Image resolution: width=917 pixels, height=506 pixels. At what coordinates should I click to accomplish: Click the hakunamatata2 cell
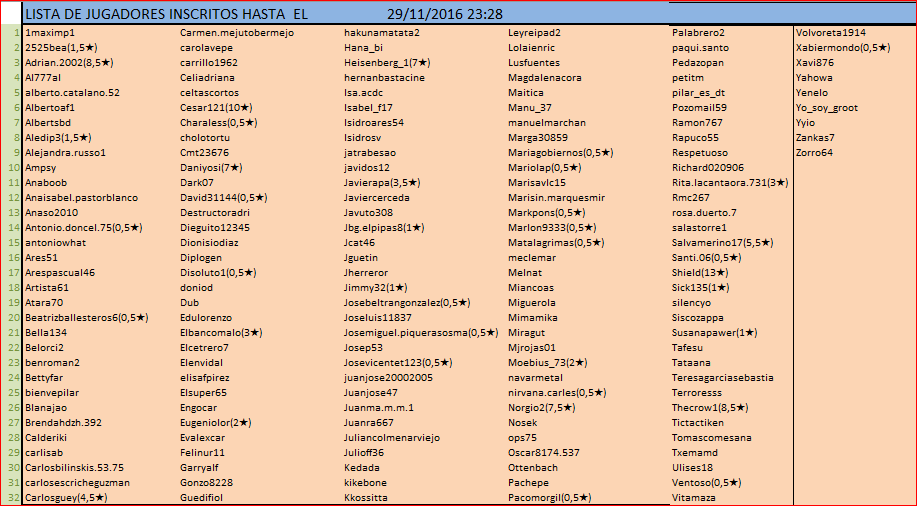(381, 32)
